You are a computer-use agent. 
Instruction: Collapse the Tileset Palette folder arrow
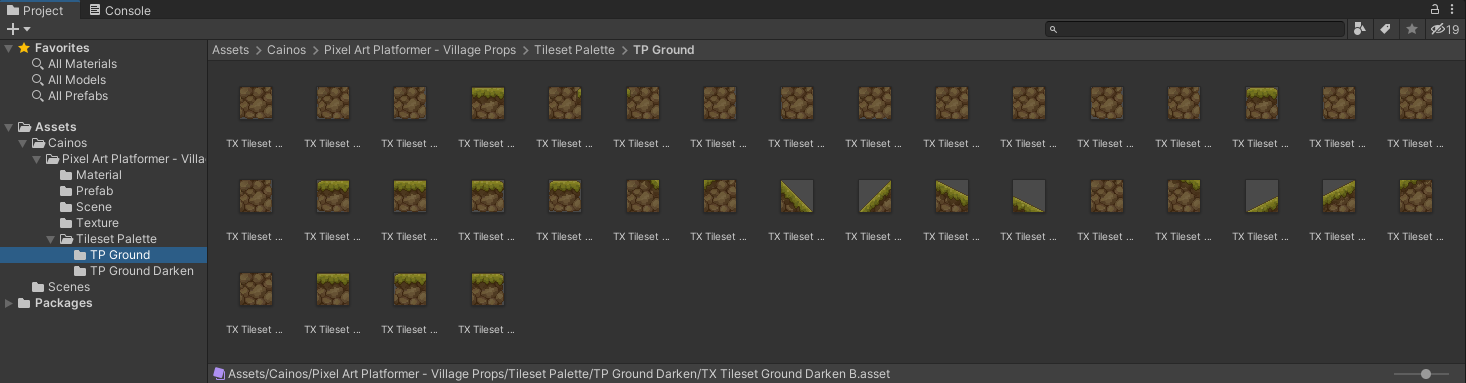coord(51,239)
